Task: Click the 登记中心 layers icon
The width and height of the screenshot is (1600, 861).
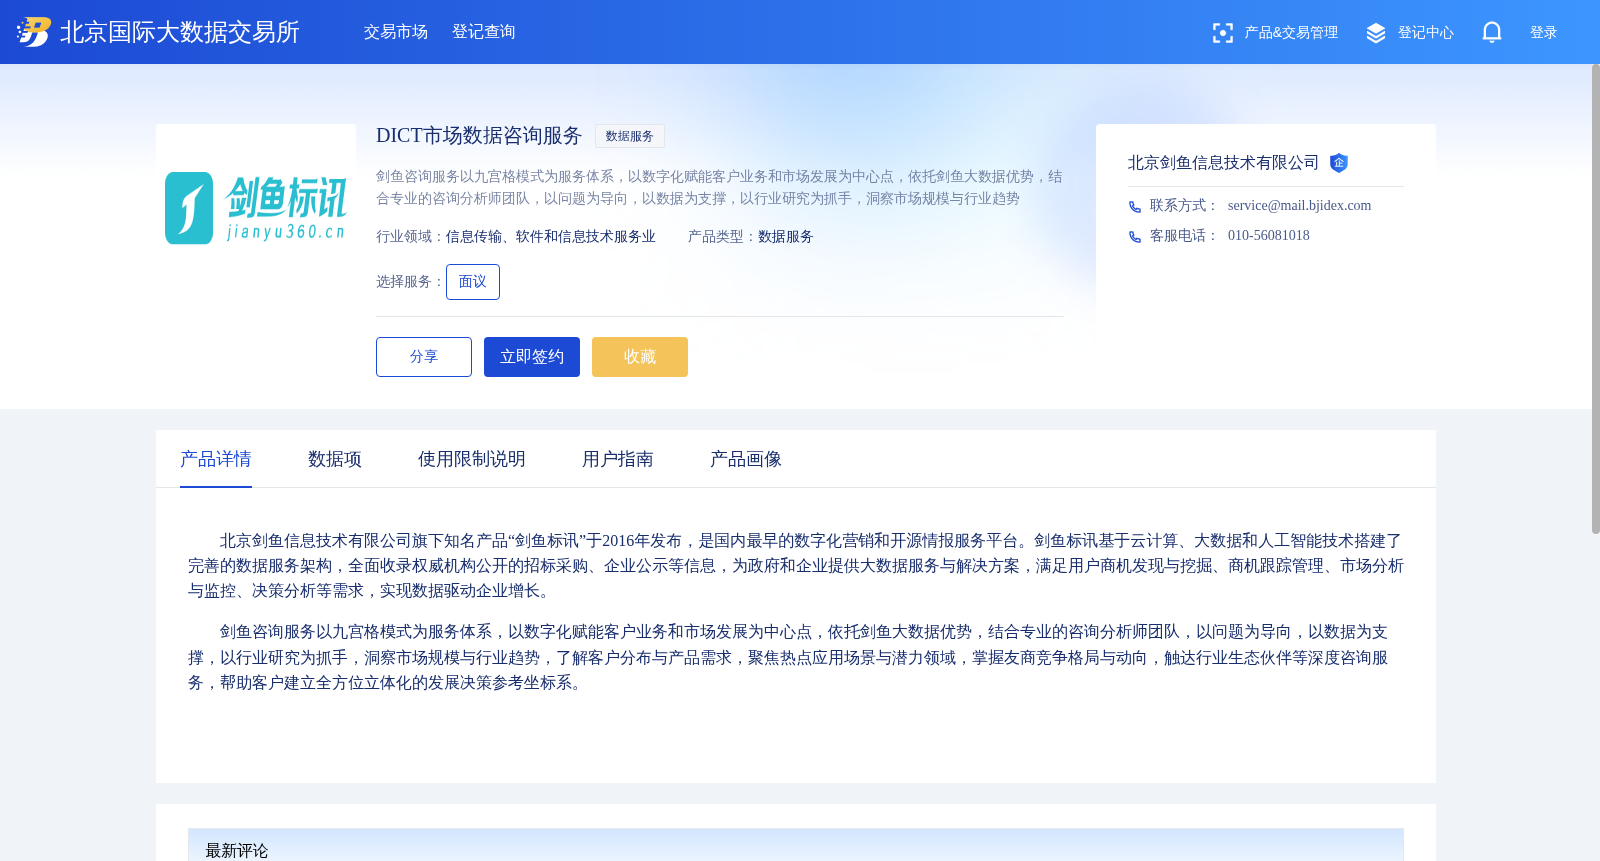Action: (1376, 33)
